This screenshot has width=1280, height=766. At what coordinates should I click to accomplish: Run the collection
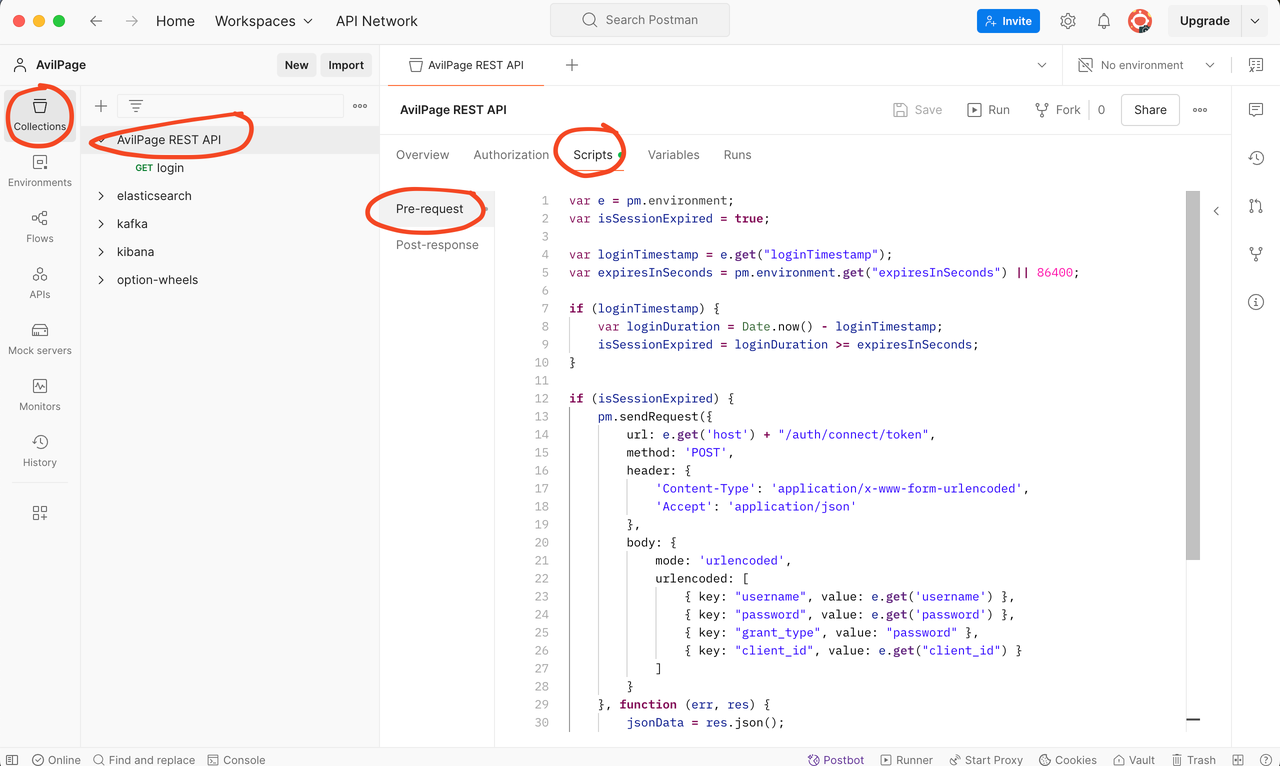pos(988,110)
